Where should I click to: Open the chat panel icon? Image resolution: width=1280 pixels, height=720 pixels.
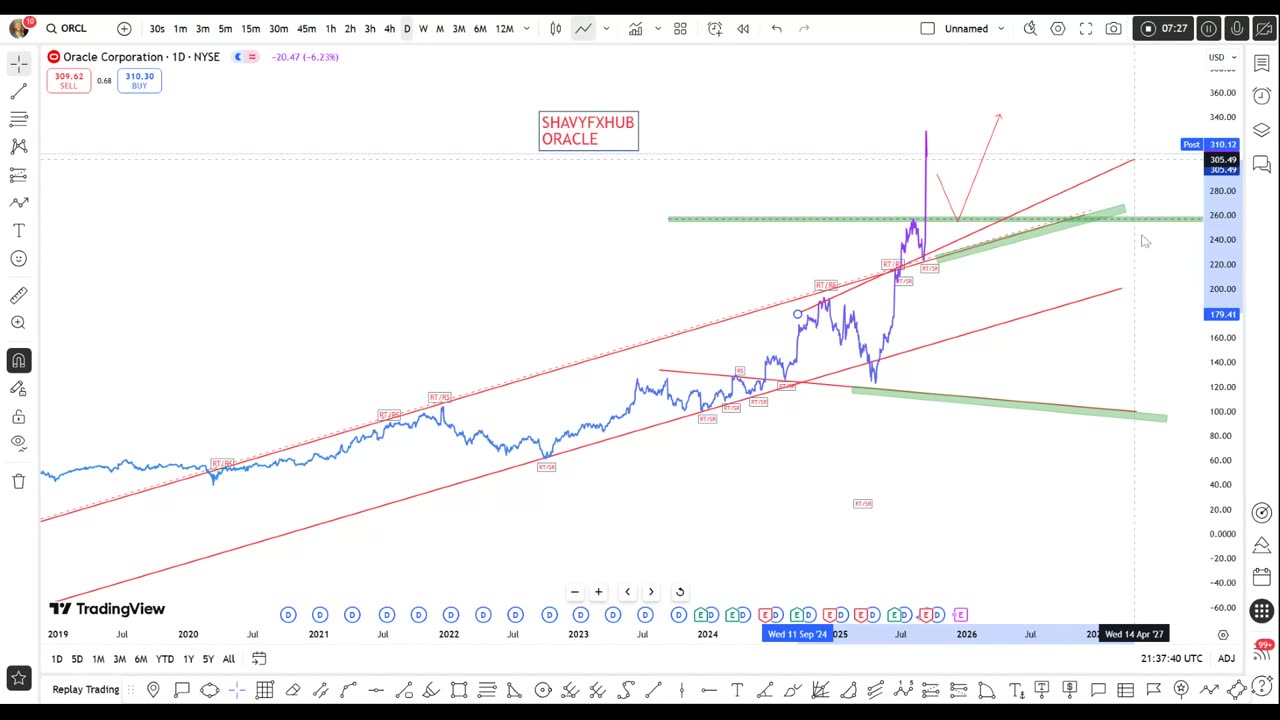tap(1262, 163)
